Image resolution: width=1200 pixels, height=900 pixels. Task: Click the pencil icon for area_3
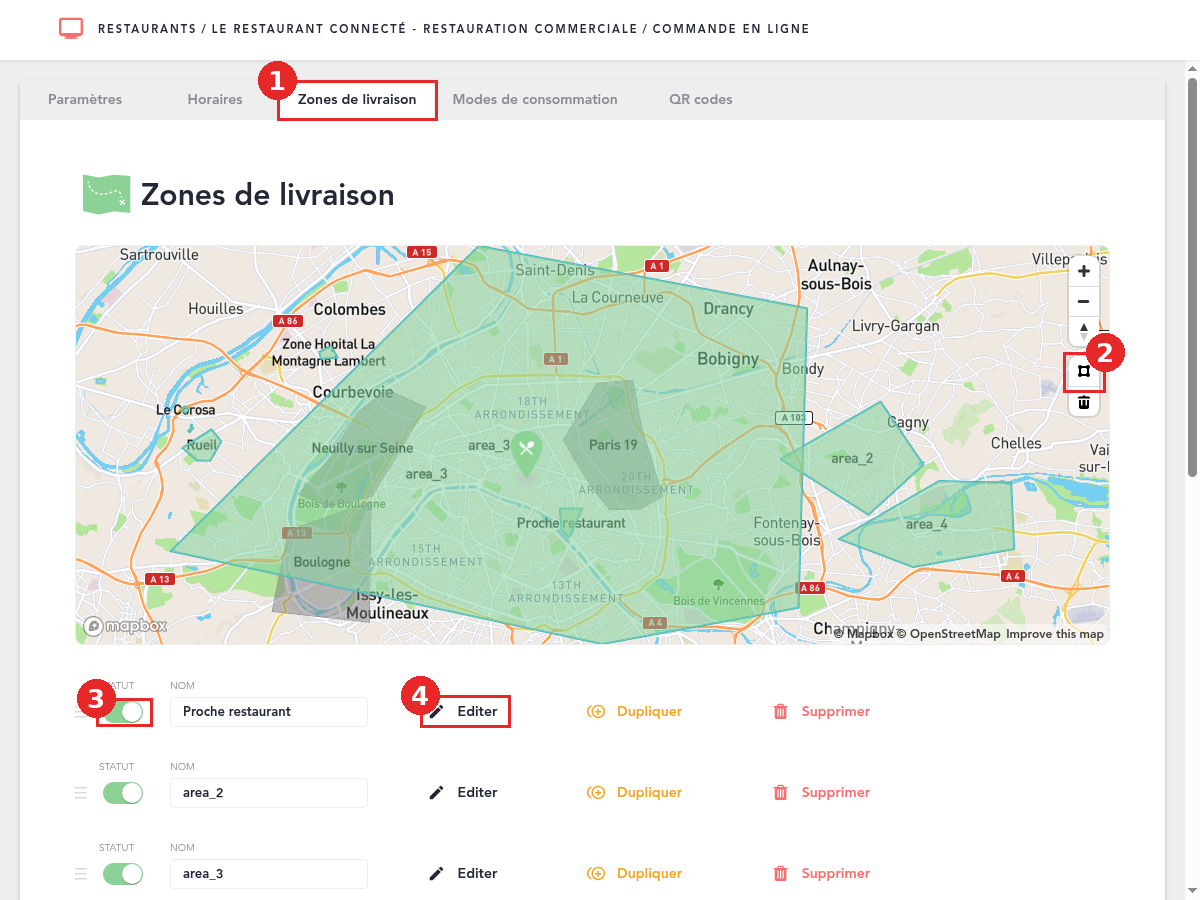click(x=436, y=874)
